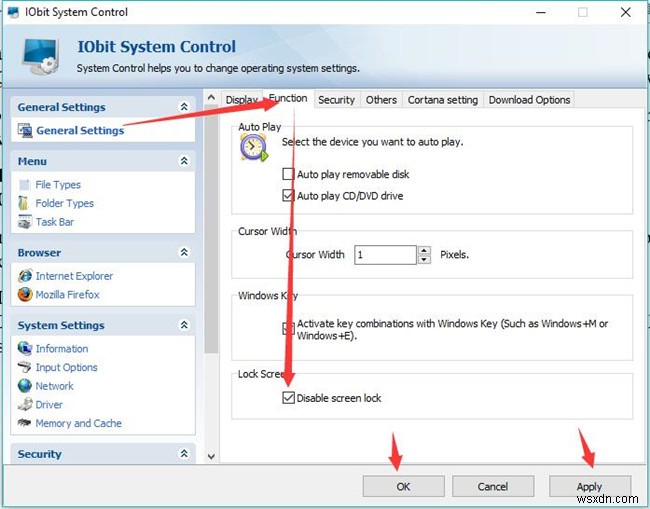Click the Apply button

[x=589, y=486]
